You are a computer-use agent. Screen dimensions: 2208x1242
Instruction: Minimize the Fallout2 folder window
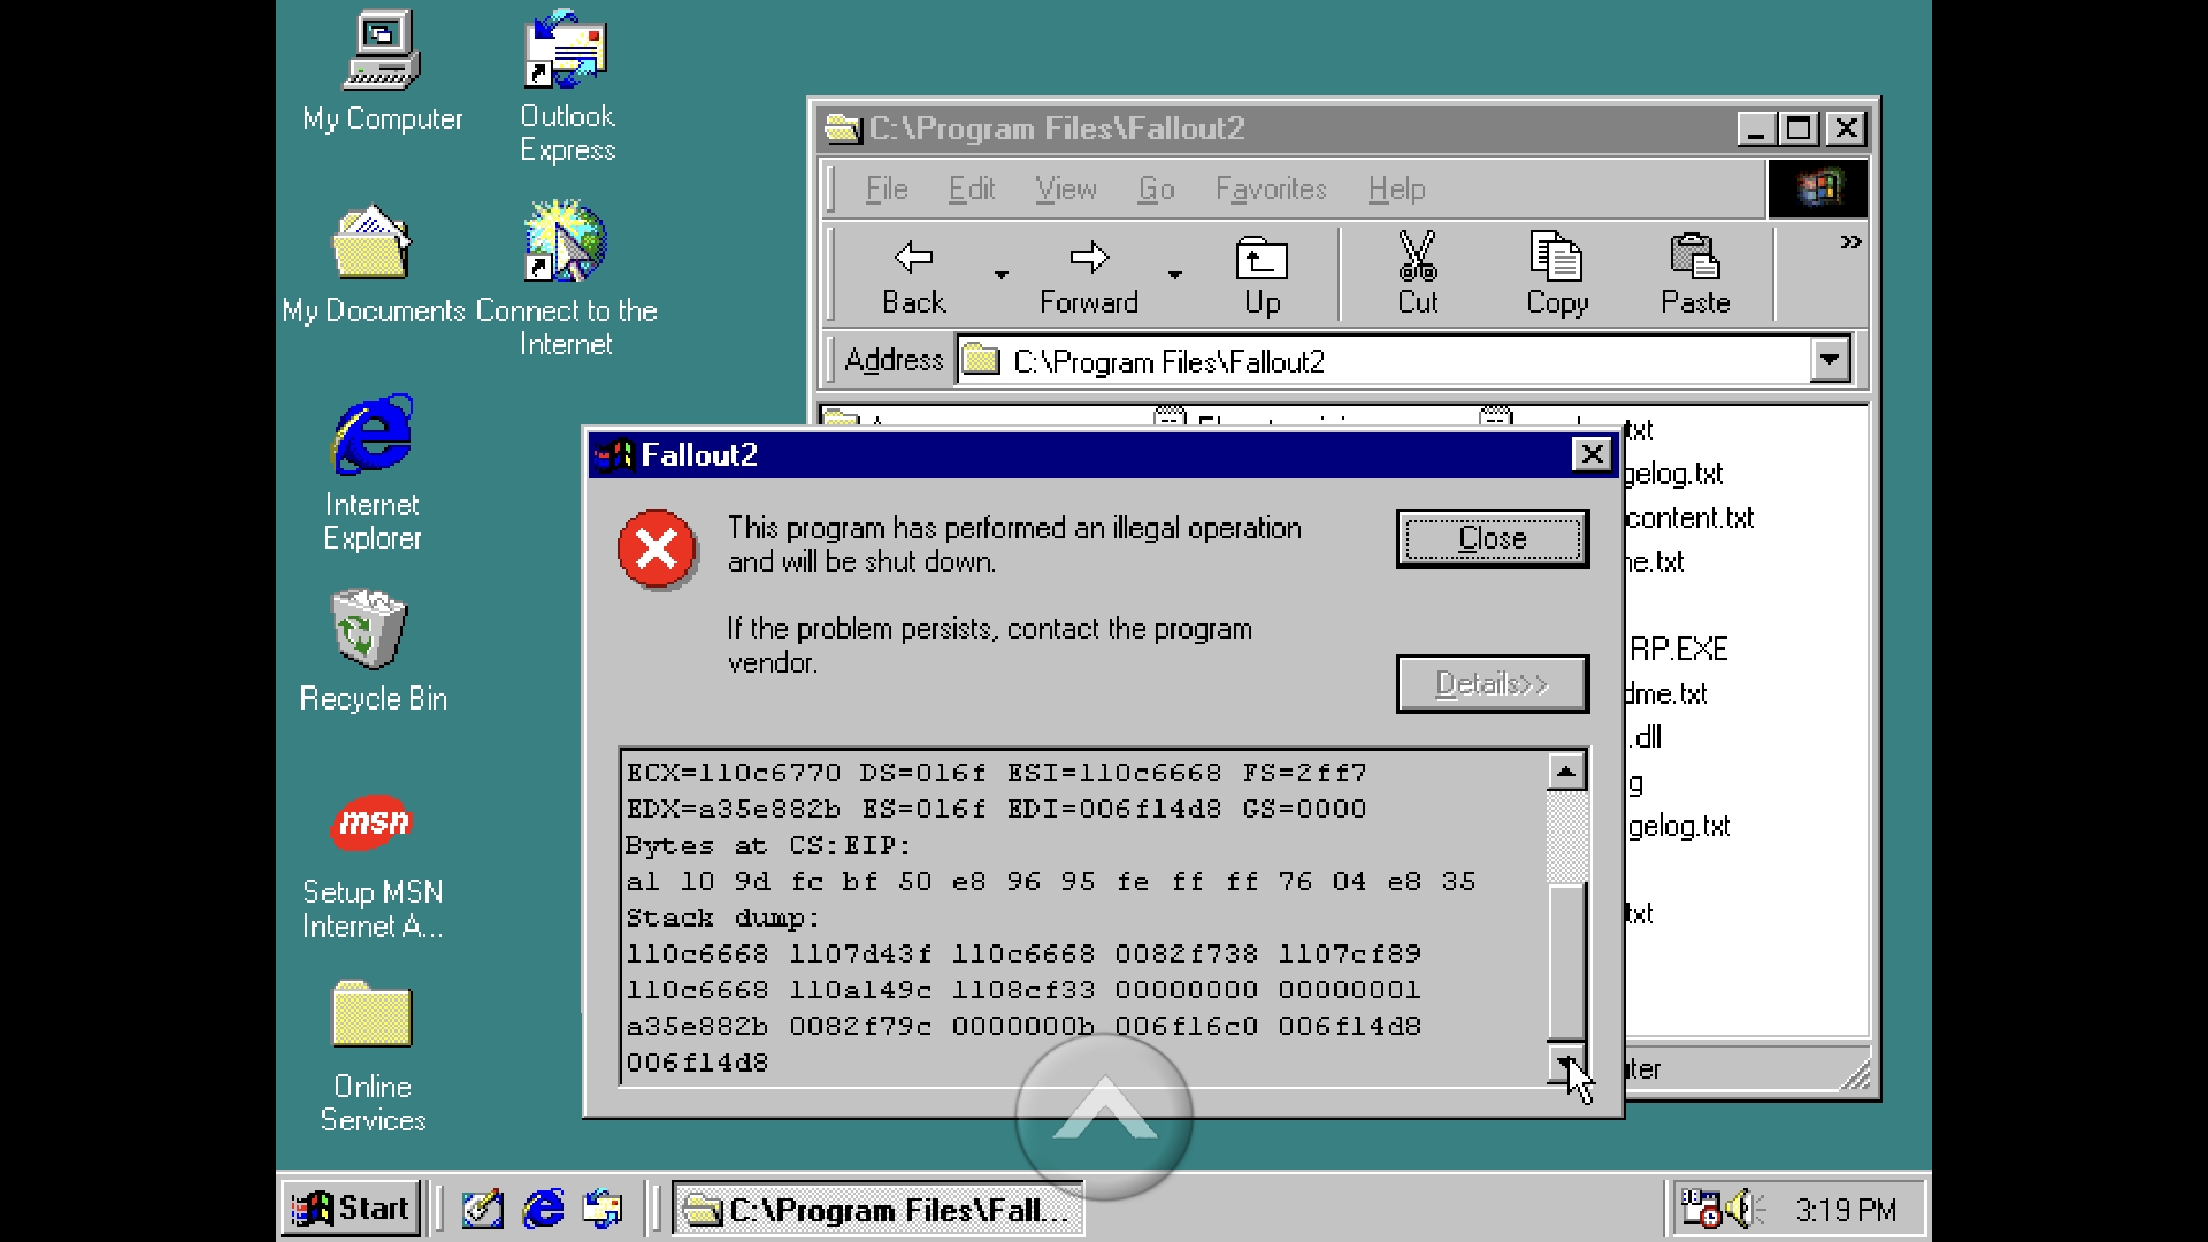pos(1756,129)
